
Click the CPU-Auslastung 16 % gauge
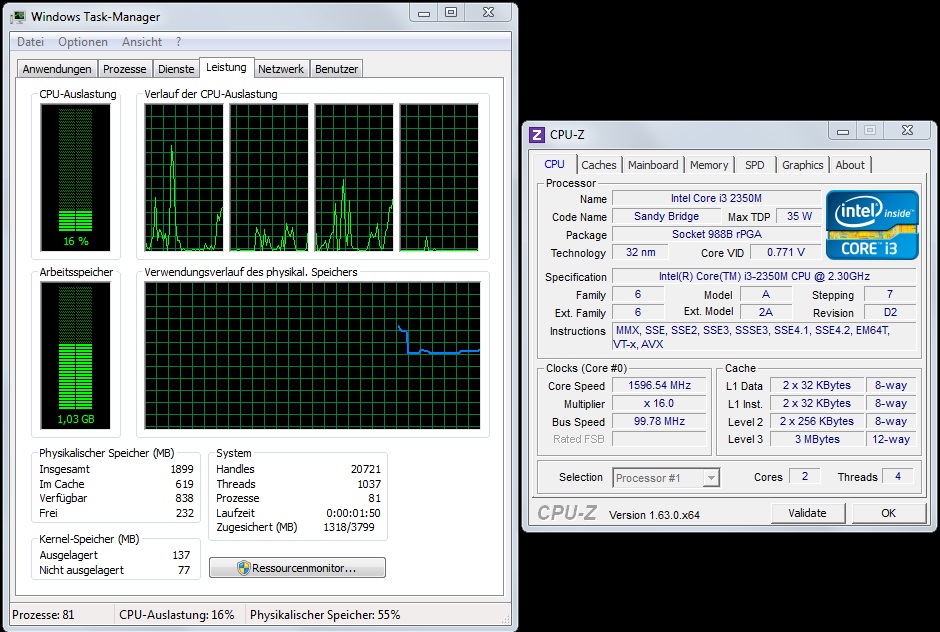[x=76, y=177]
